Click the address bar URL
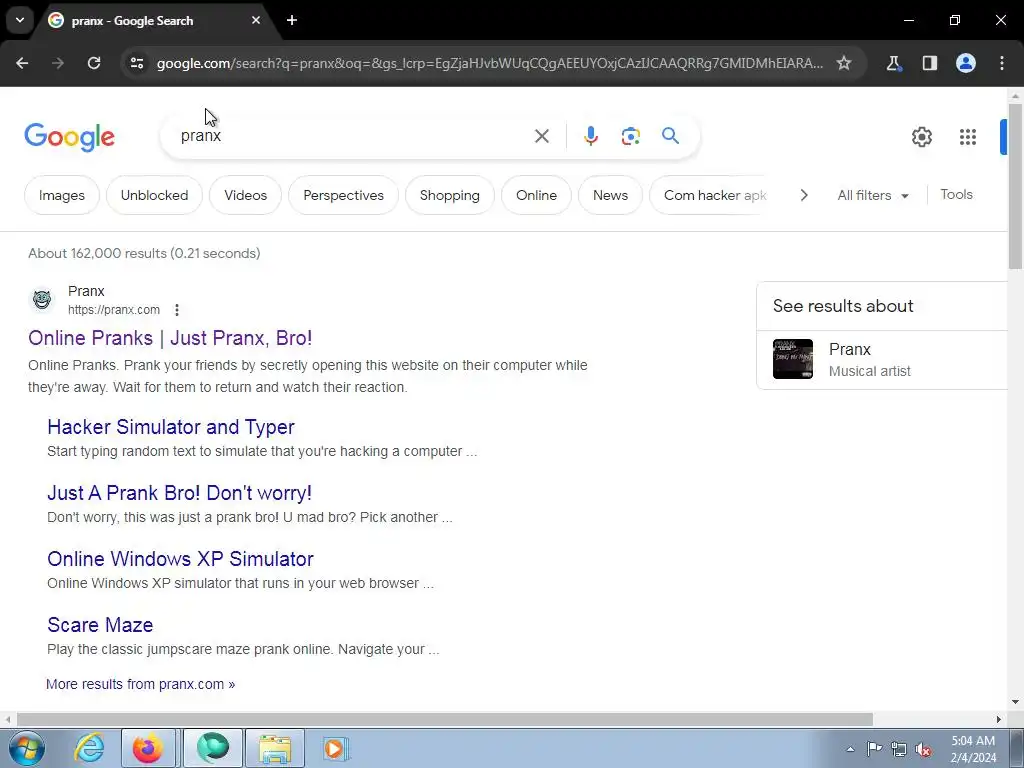The image size is (1024, 768). [490, 63]
